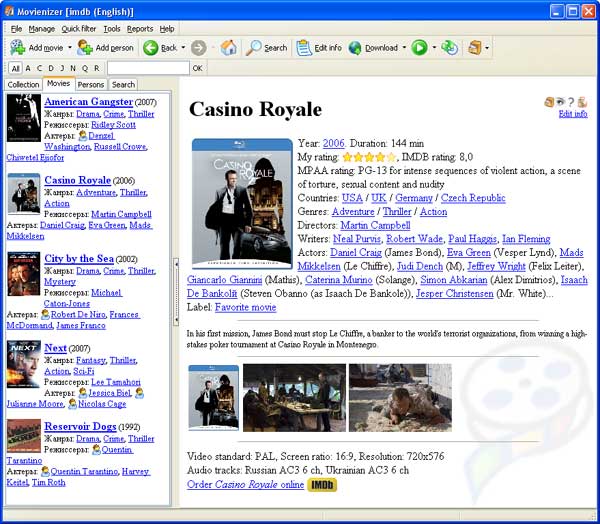Click the question mark icon on movie page
600x524 pixels.
(570, 102)
